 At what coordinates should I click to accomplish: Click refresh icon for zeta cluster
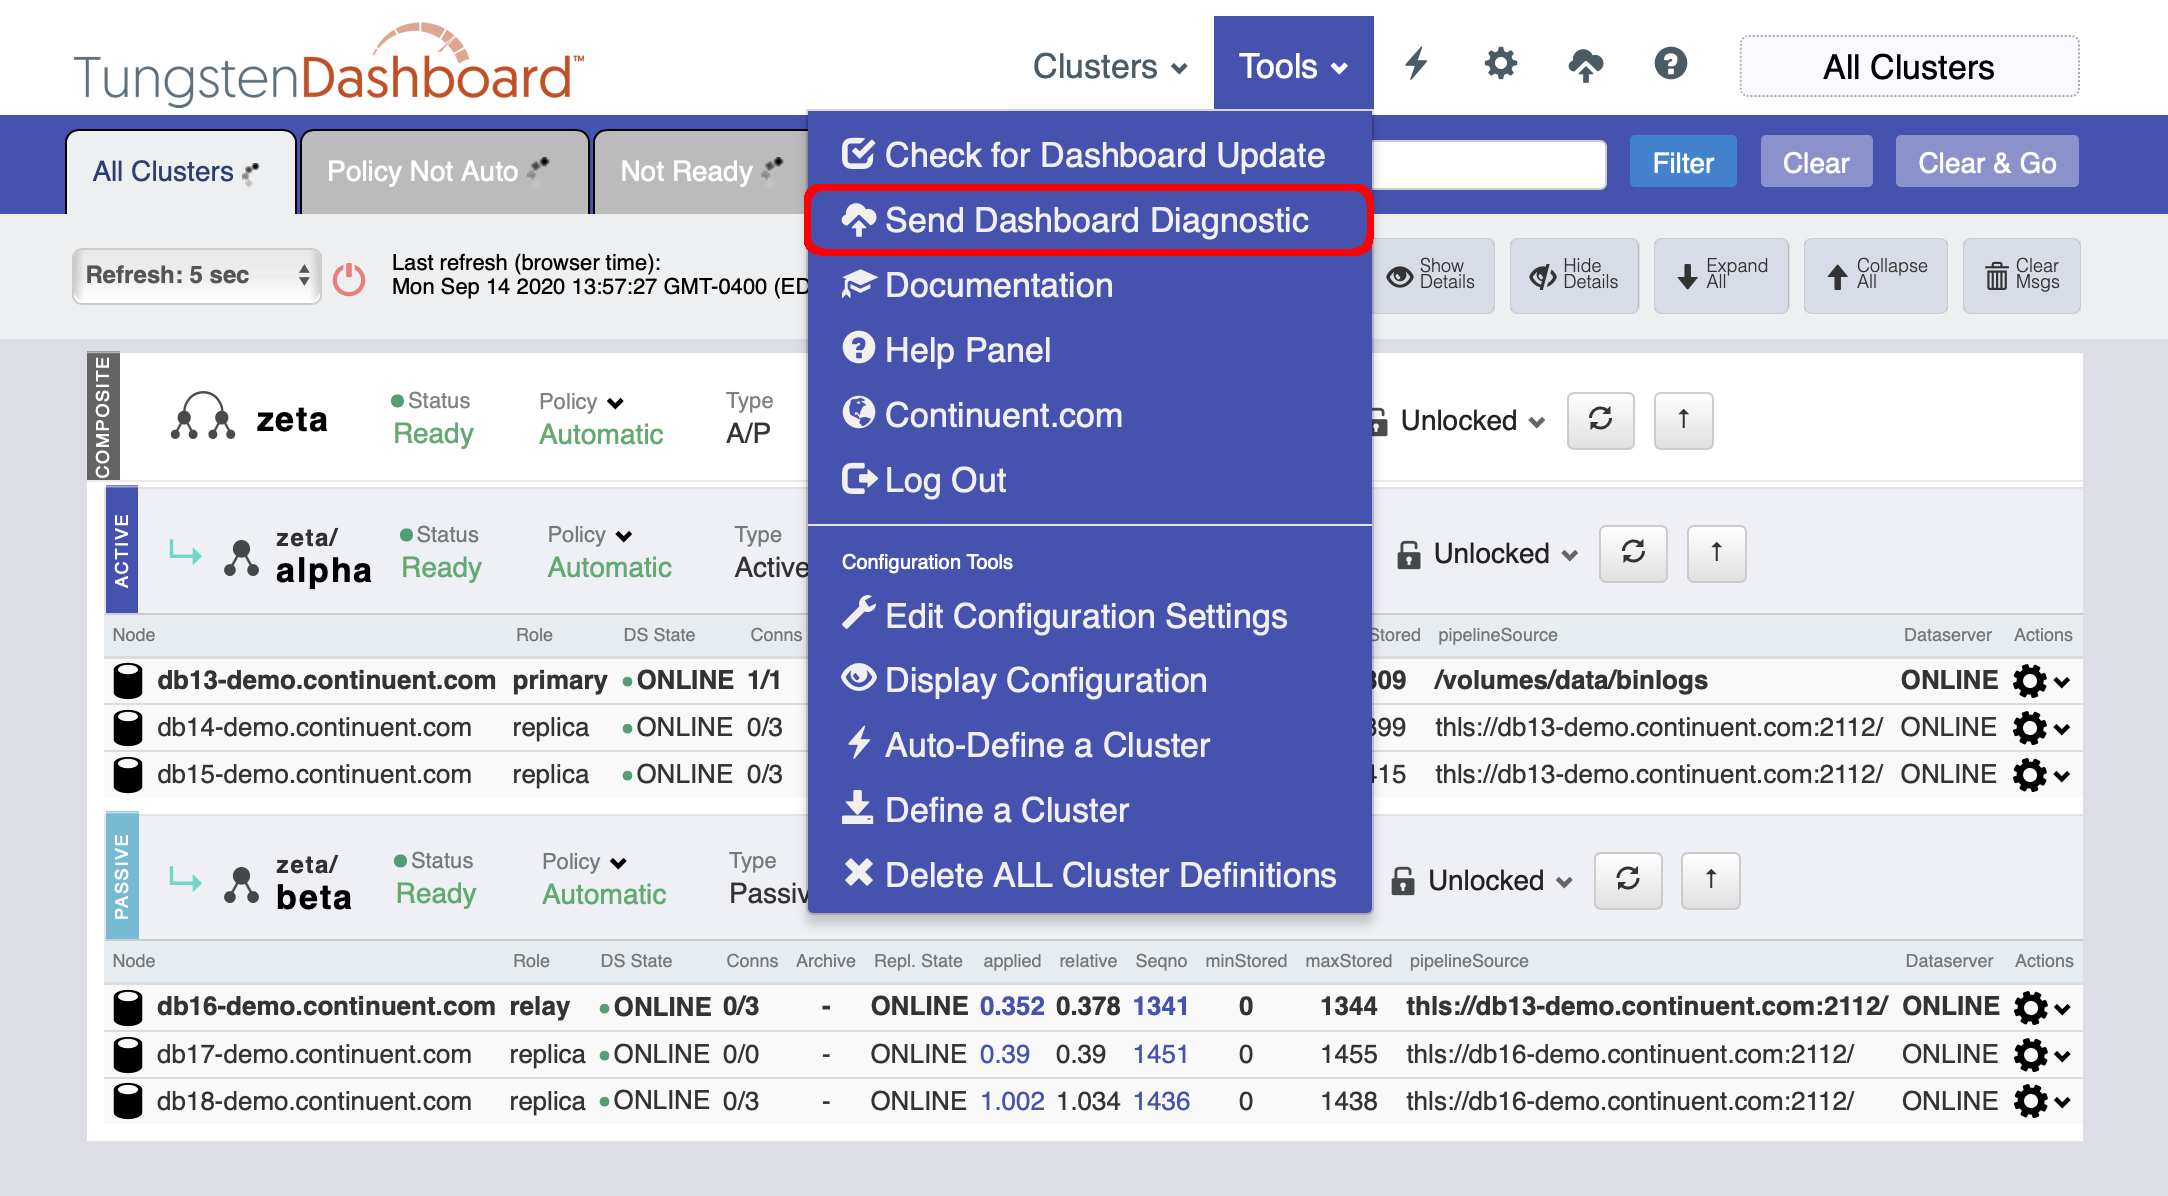click(x=1600, y=420)
